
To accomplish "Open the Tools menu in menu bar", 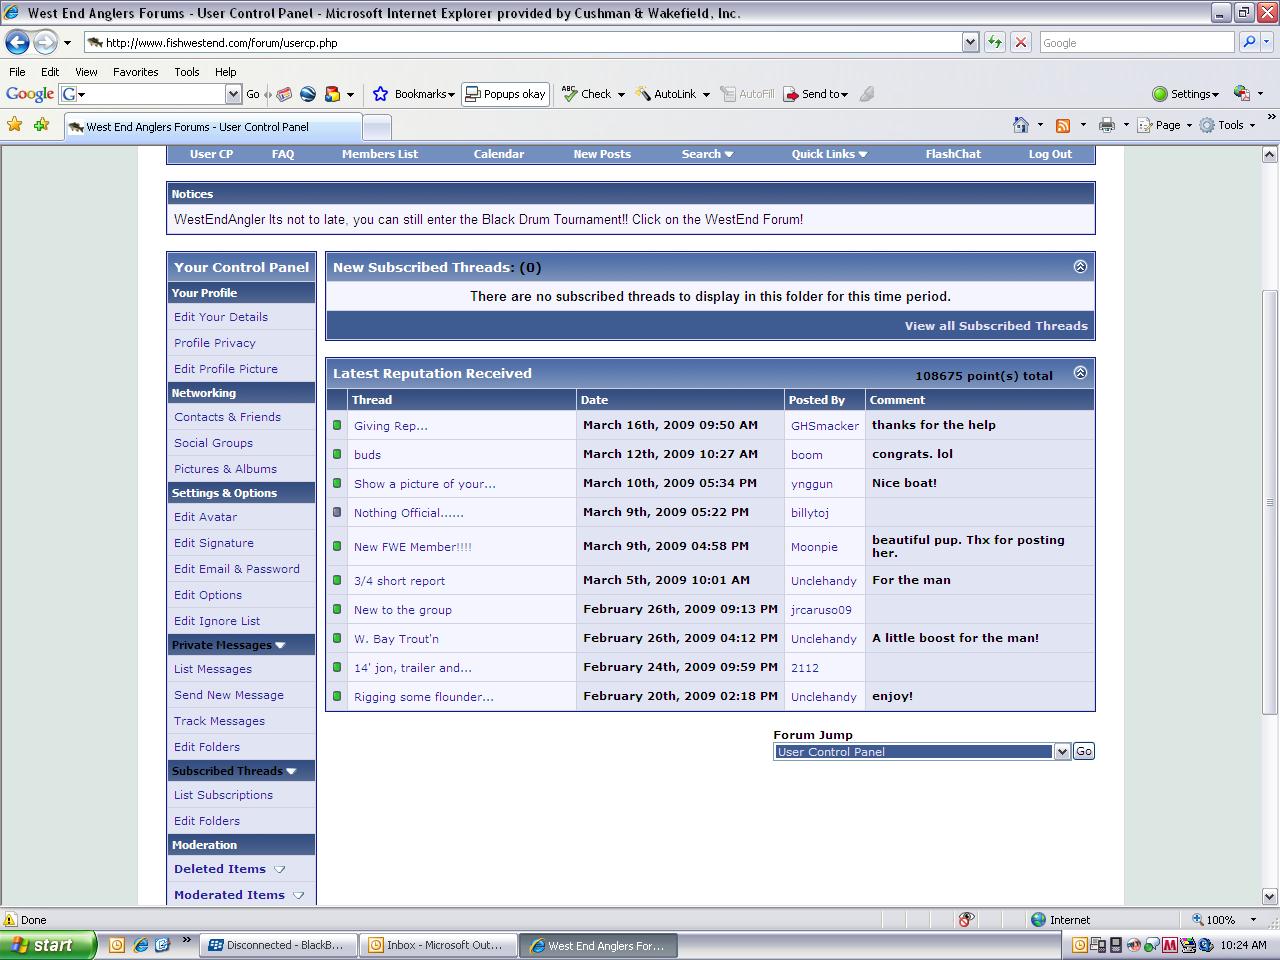I will coord(186,72).
